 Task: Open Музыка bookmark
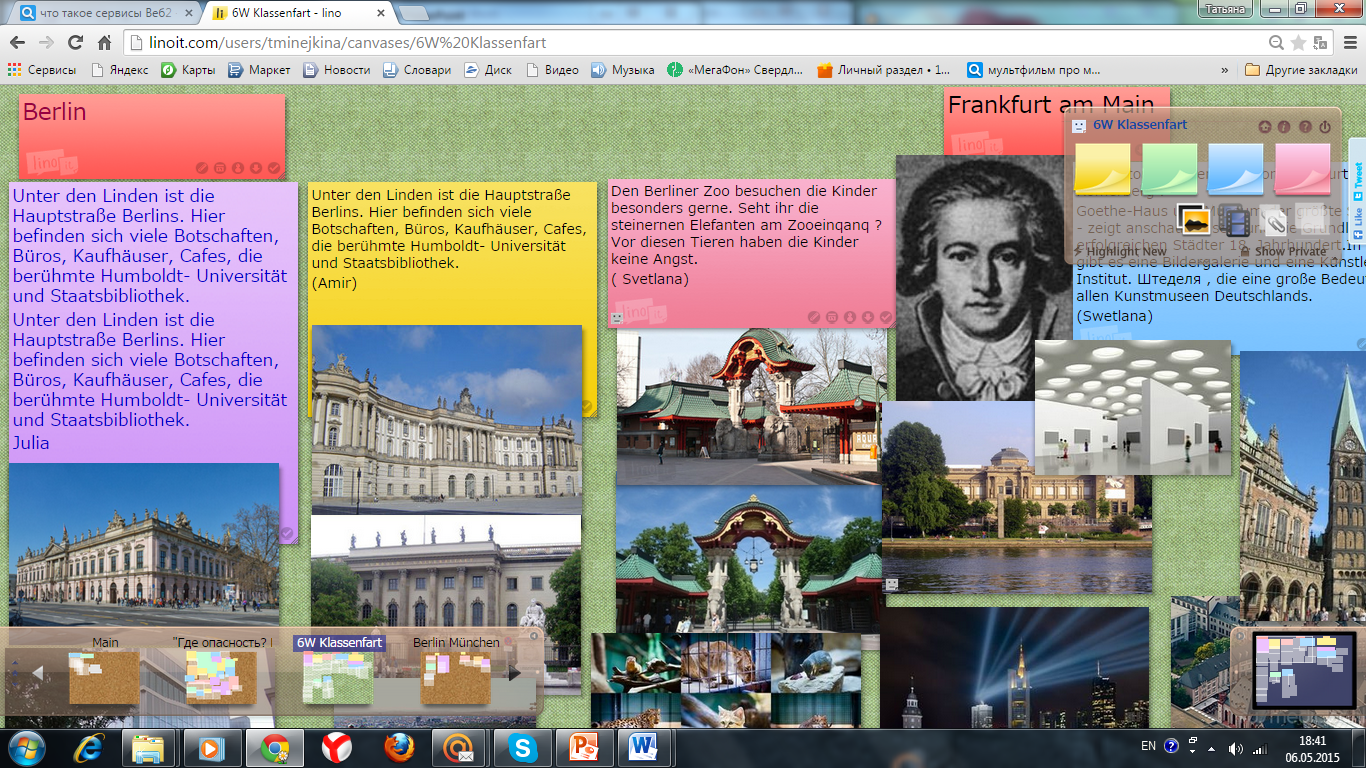(623, 70)
